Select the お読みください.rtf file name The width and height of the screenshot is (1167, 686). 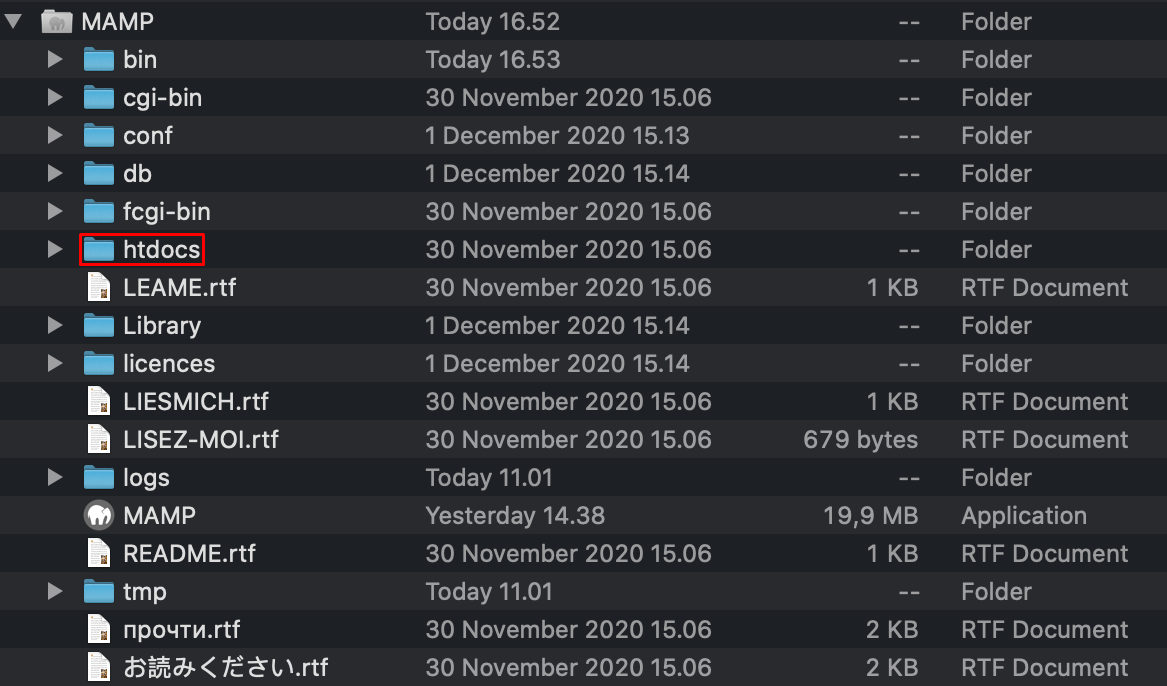pyautogui.click(x=225, y=668)
